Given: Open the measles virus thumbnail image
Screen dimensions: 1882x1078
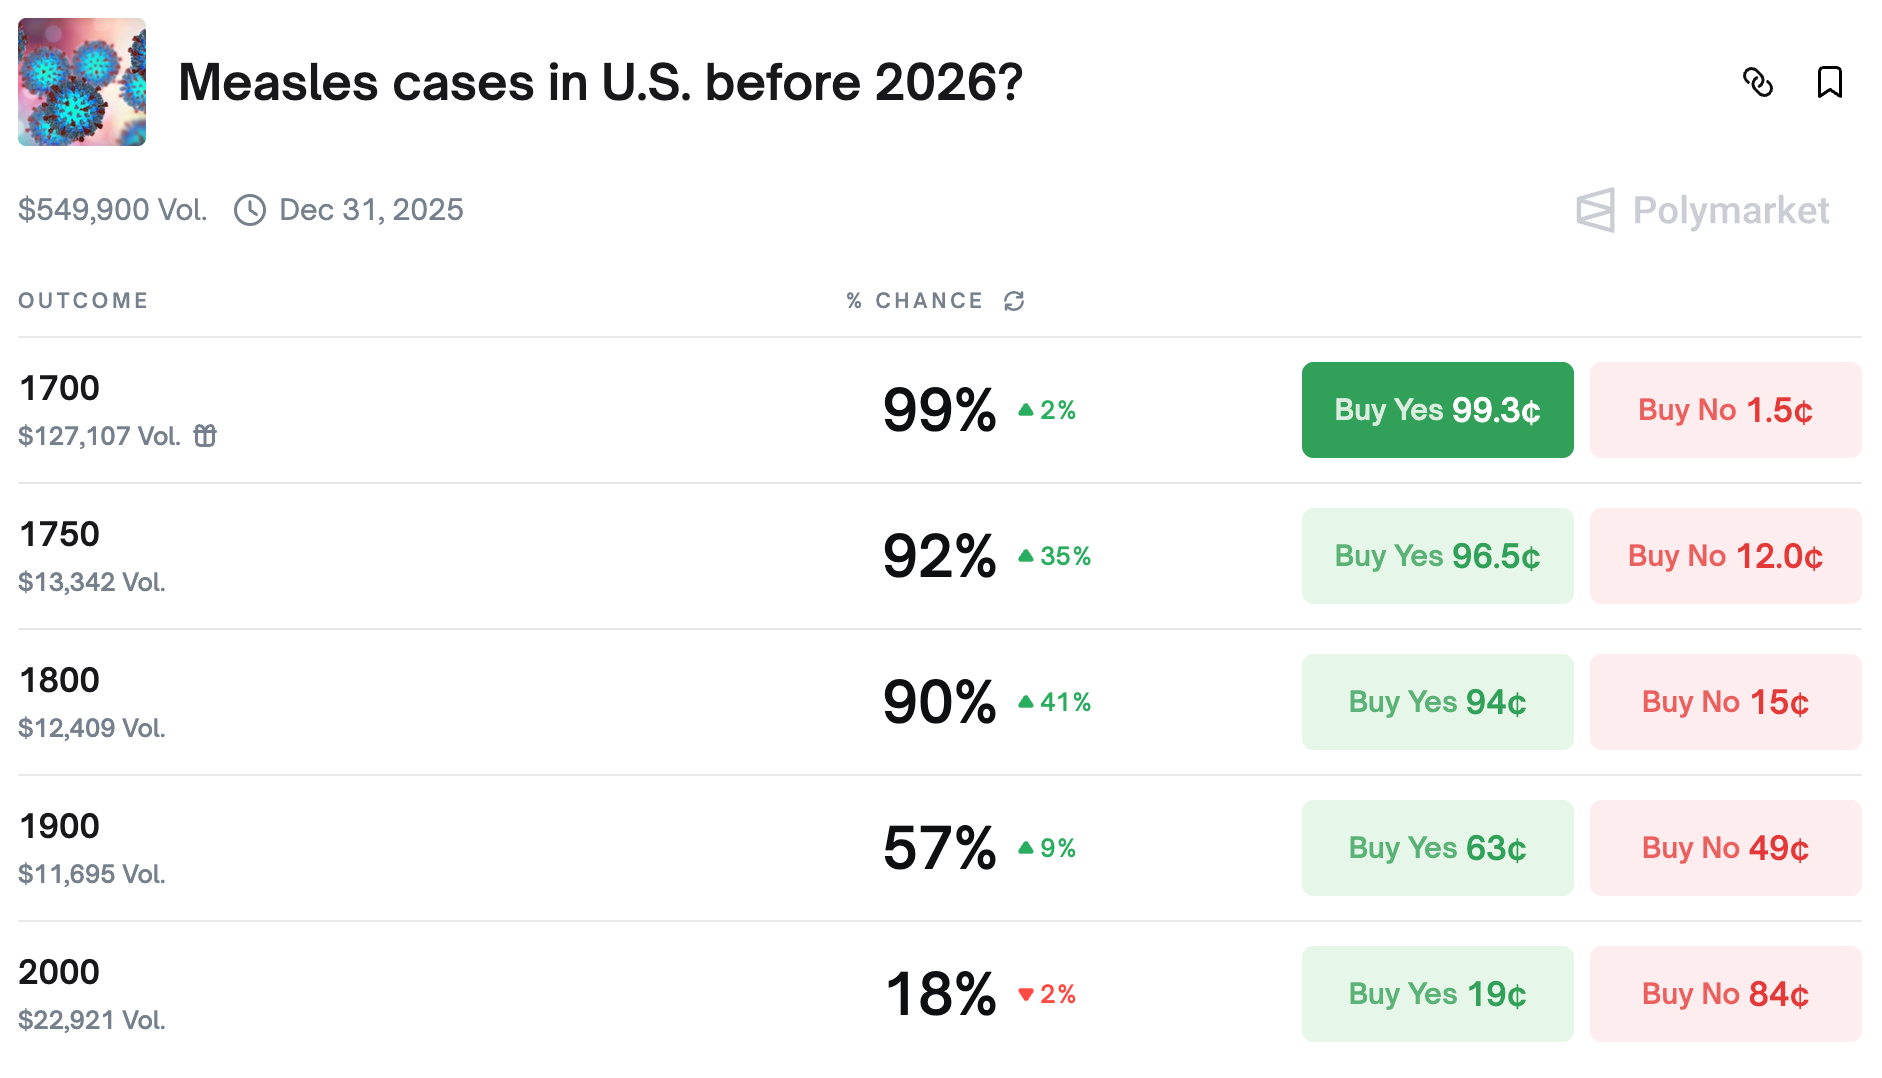Looking at the screenshot, I should point(82,82).
